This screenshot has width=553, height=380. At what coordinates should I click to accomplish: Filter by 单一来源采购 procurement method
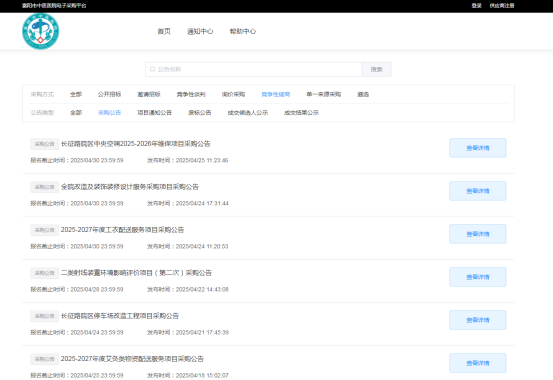[x=323, y=94]
